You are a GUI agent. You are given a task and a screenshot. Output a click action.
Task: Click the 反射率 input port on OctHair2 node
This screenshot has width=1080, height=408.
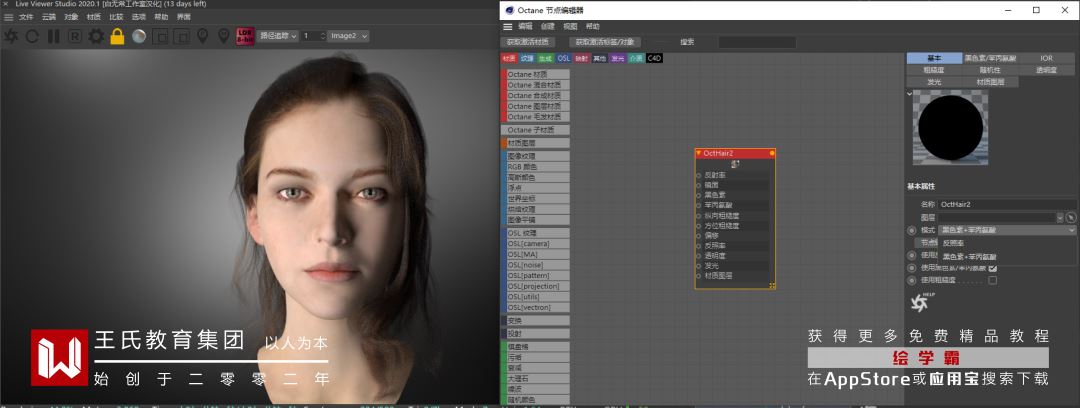(699, 175)
